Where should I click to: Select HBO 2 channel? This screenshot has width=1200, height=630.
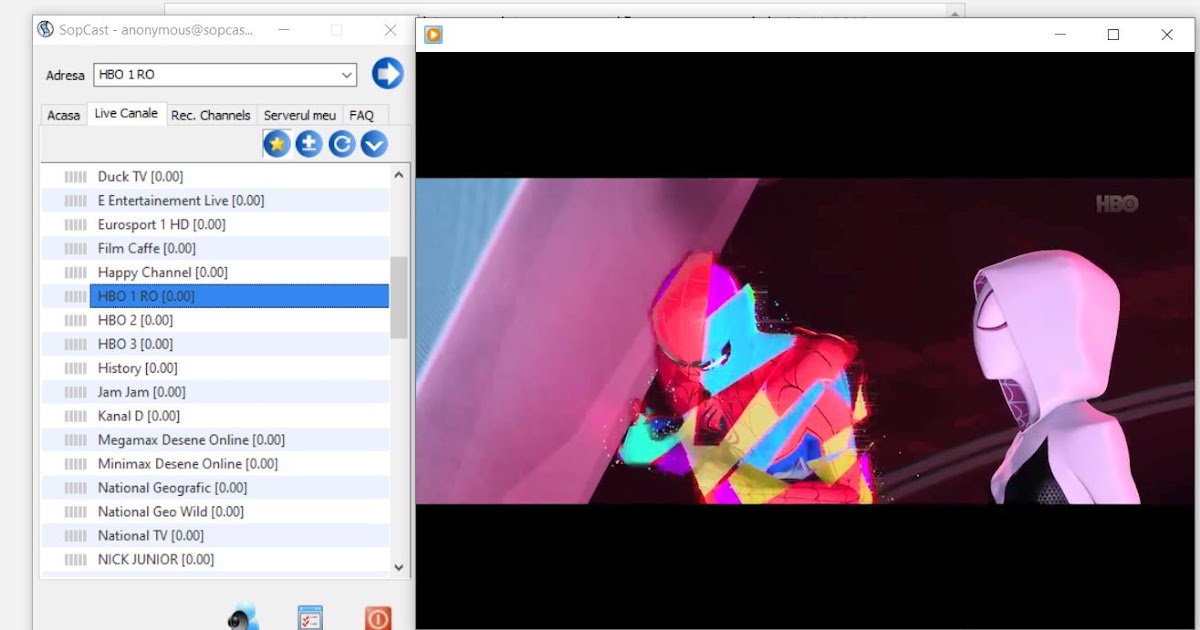click(135, 320)
